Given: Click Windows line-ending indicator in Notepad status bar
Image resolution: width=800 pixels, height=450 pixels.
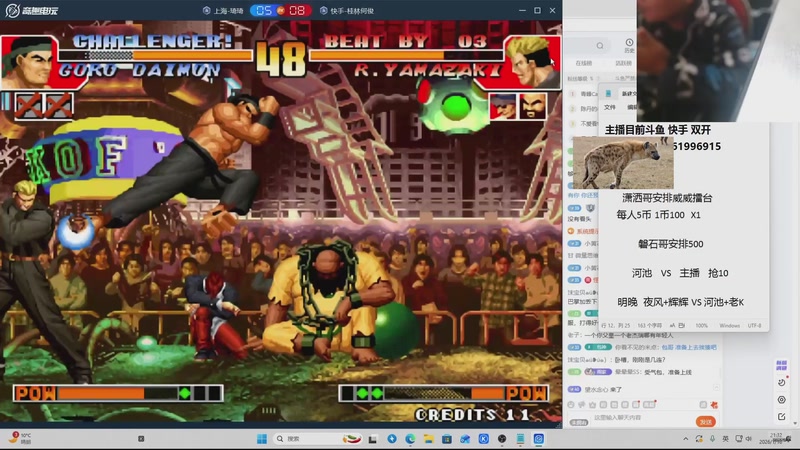Looking at the screenshot, I should 729,326.
